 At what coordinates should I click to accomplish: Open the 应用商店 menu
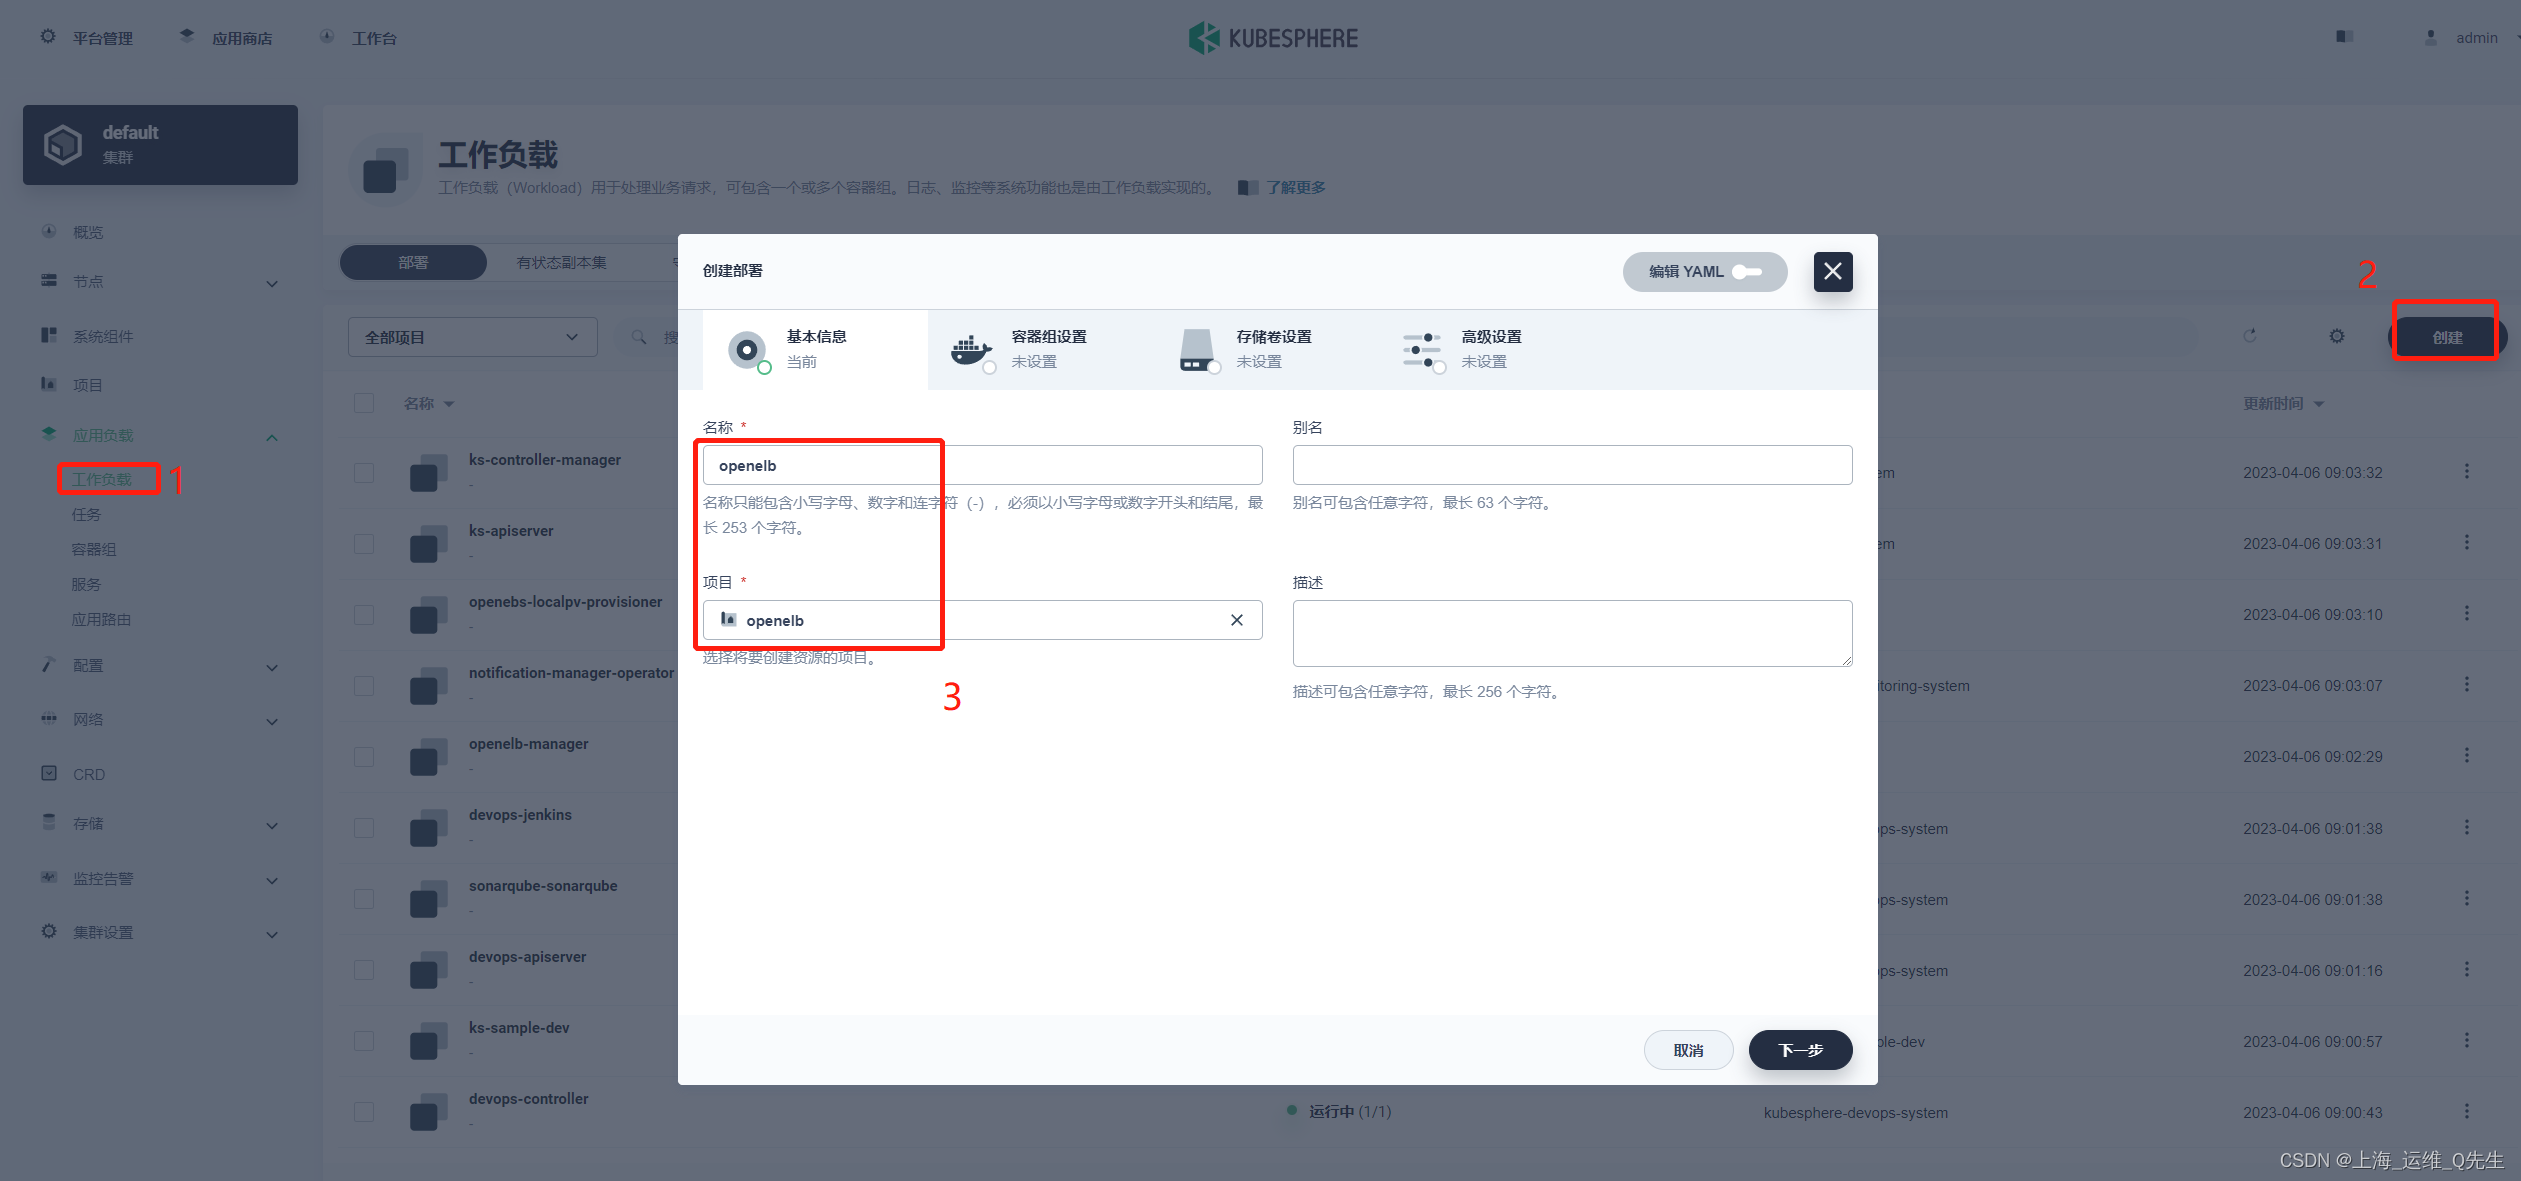click(x=226, y=38)
